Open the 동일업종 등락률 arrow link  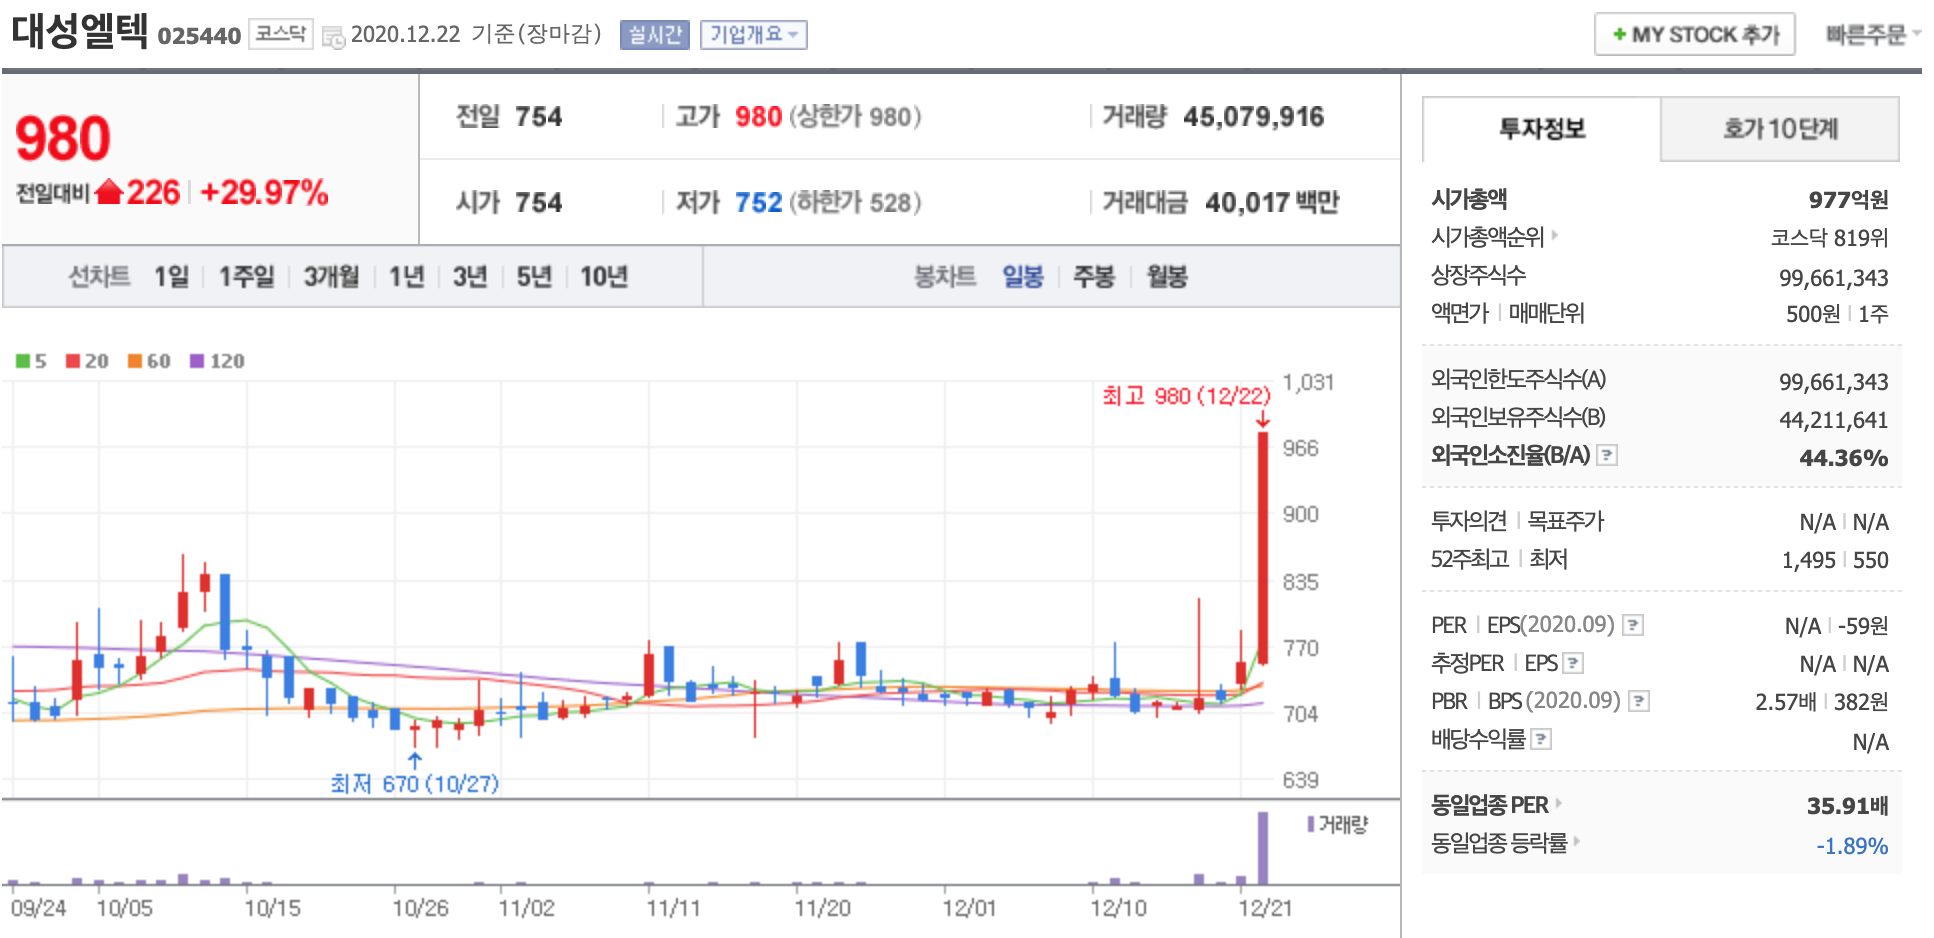click(x=1577, y=841)
